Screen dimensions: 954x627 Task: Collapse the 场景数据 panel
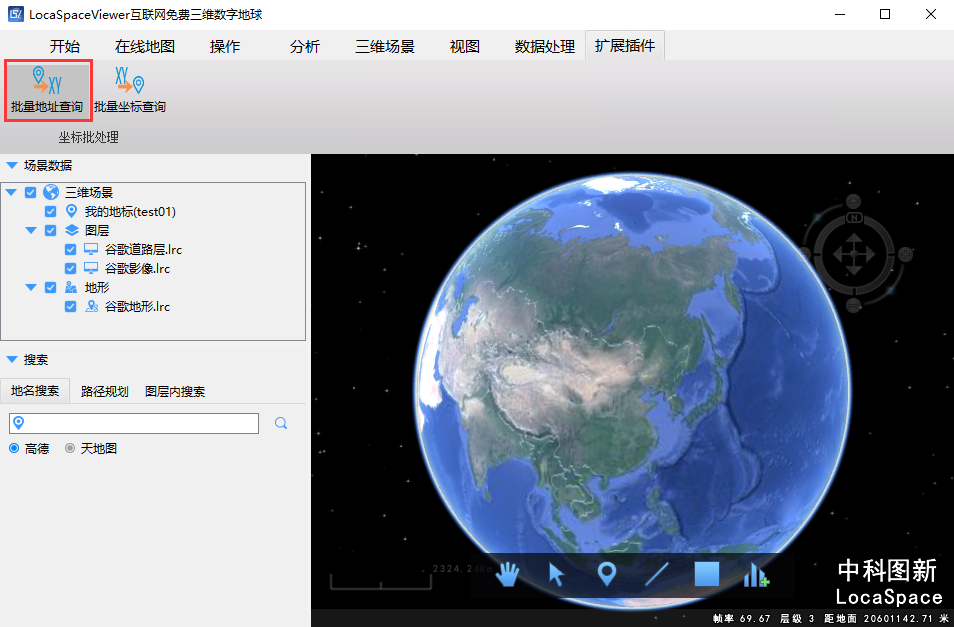12,166
